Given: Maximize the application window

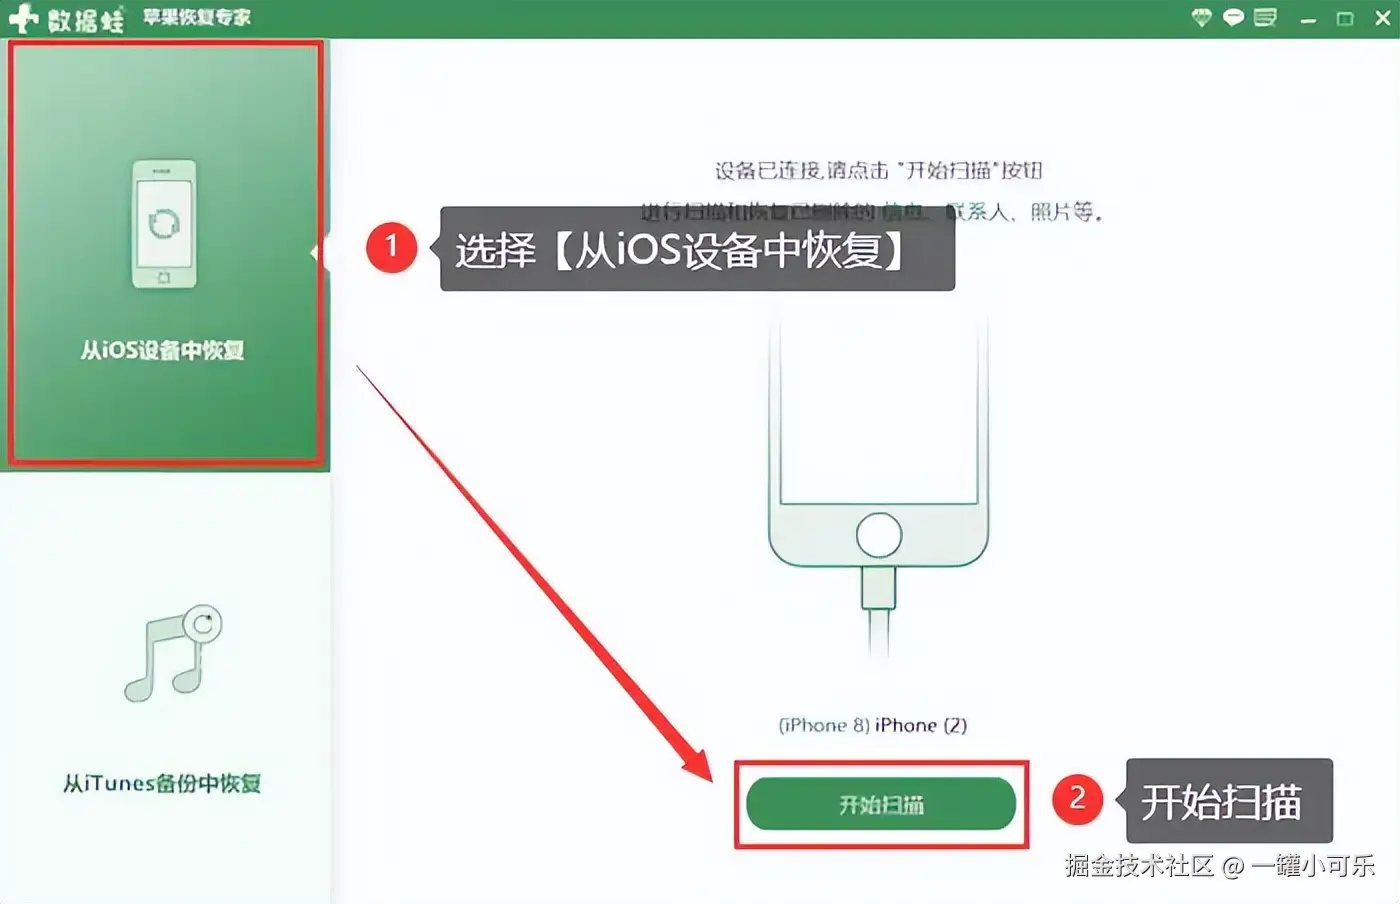Looking at the screenshot, I should (x=1345, y=19).
